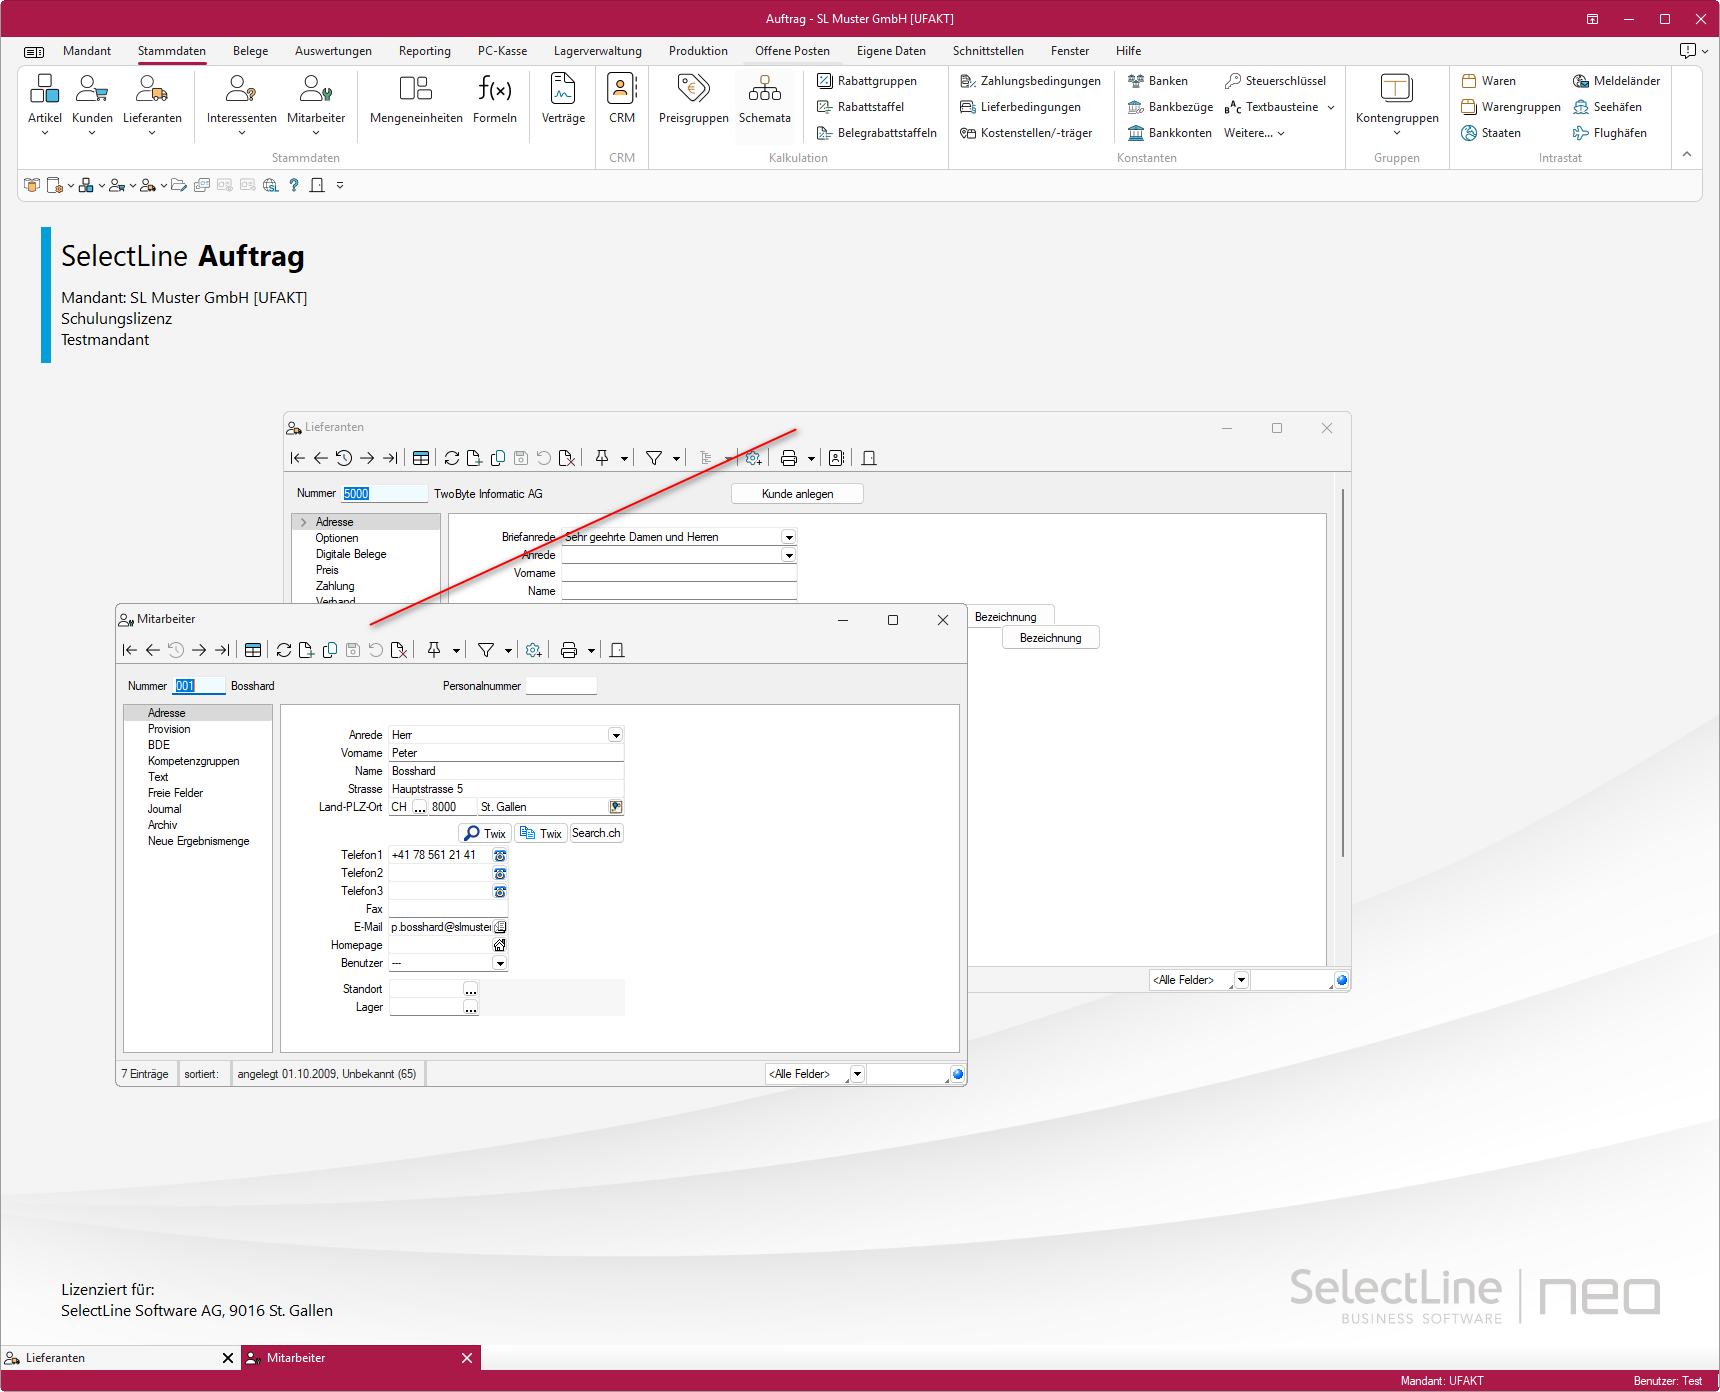Open the Benutzer dropdown in Mitarbeiter

point(500,963)
